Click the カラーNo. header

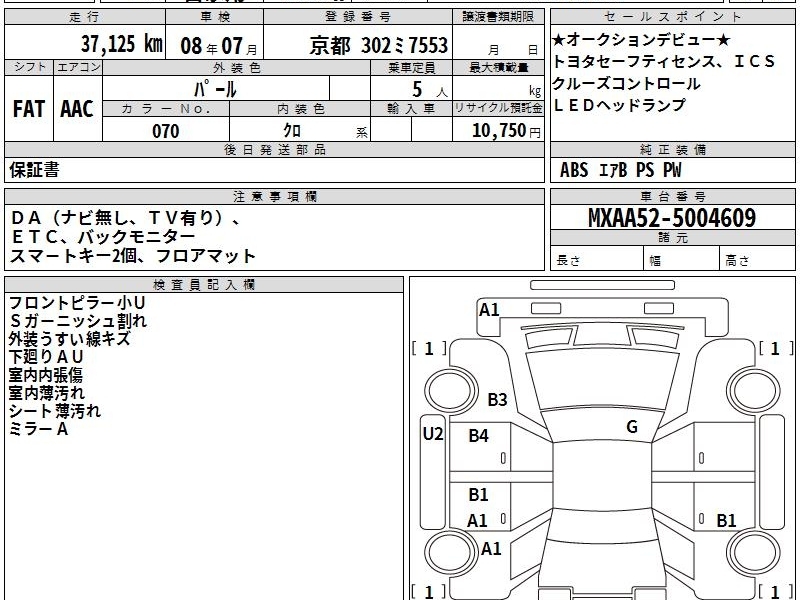166,108
